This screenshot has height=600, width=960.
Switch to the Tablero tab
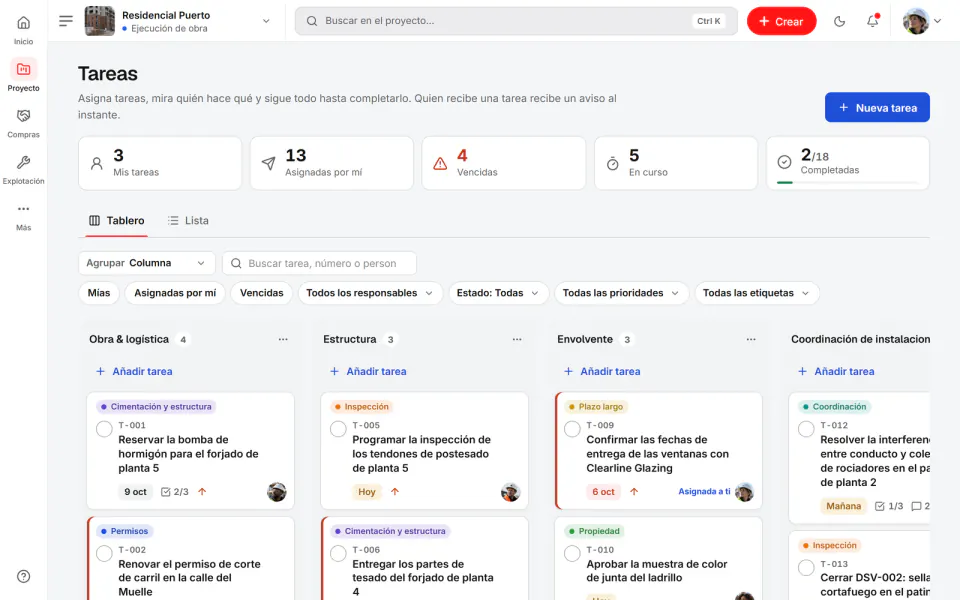(x=117, y=220)
